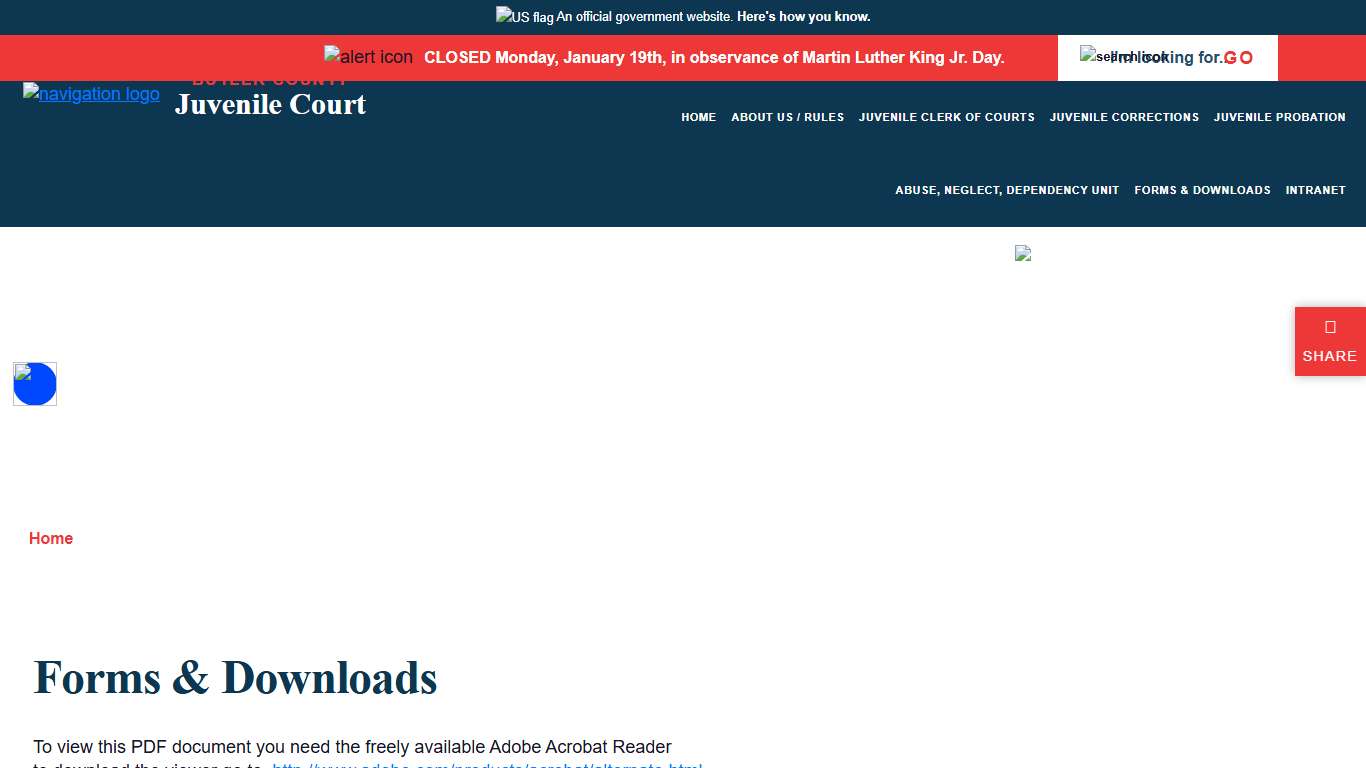Screen dimensions: 1366x768
Task: Select the Juvenile Corrections menu item
Action: 1124,117
